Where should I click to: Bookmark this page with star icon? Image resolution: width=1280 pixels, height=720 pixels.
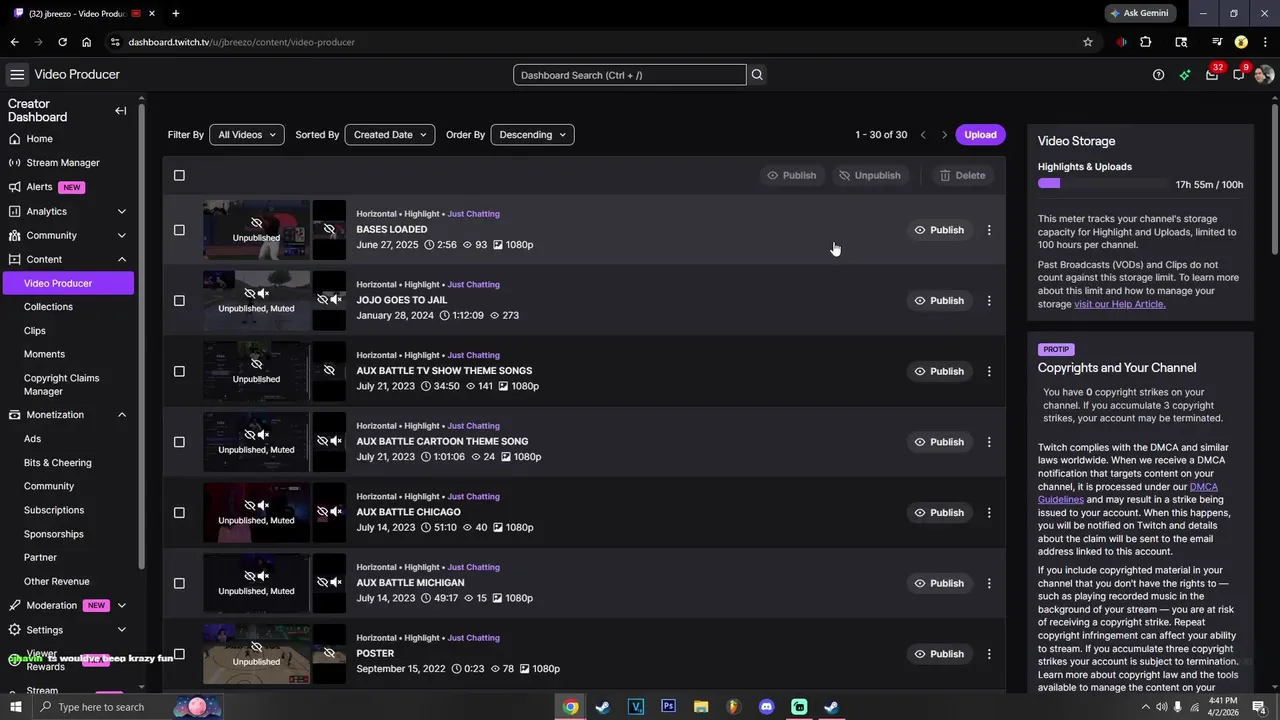point(1088,42)
